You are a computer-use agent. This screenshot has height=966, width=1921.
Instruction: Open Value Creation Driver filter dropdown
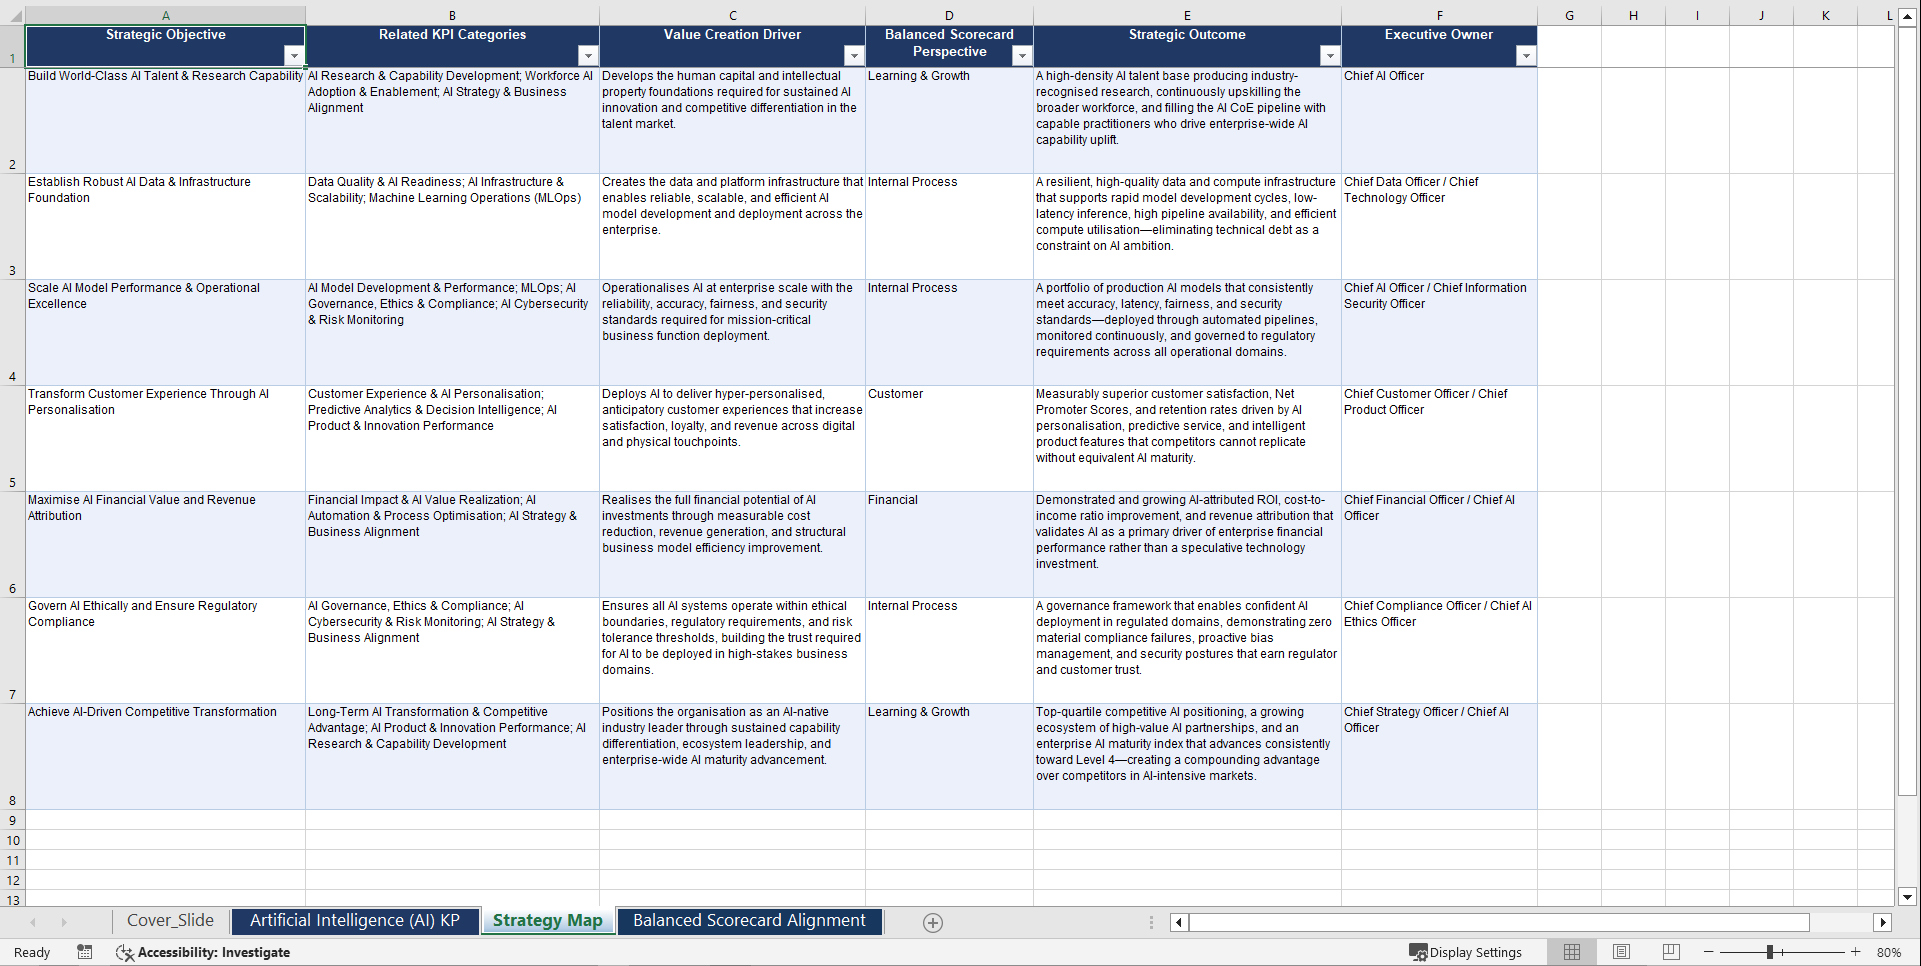[854, 56]
